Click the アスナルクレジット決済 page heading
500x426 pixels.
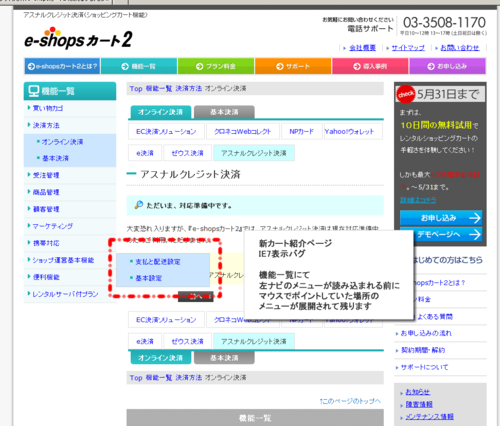coord(190,174)
